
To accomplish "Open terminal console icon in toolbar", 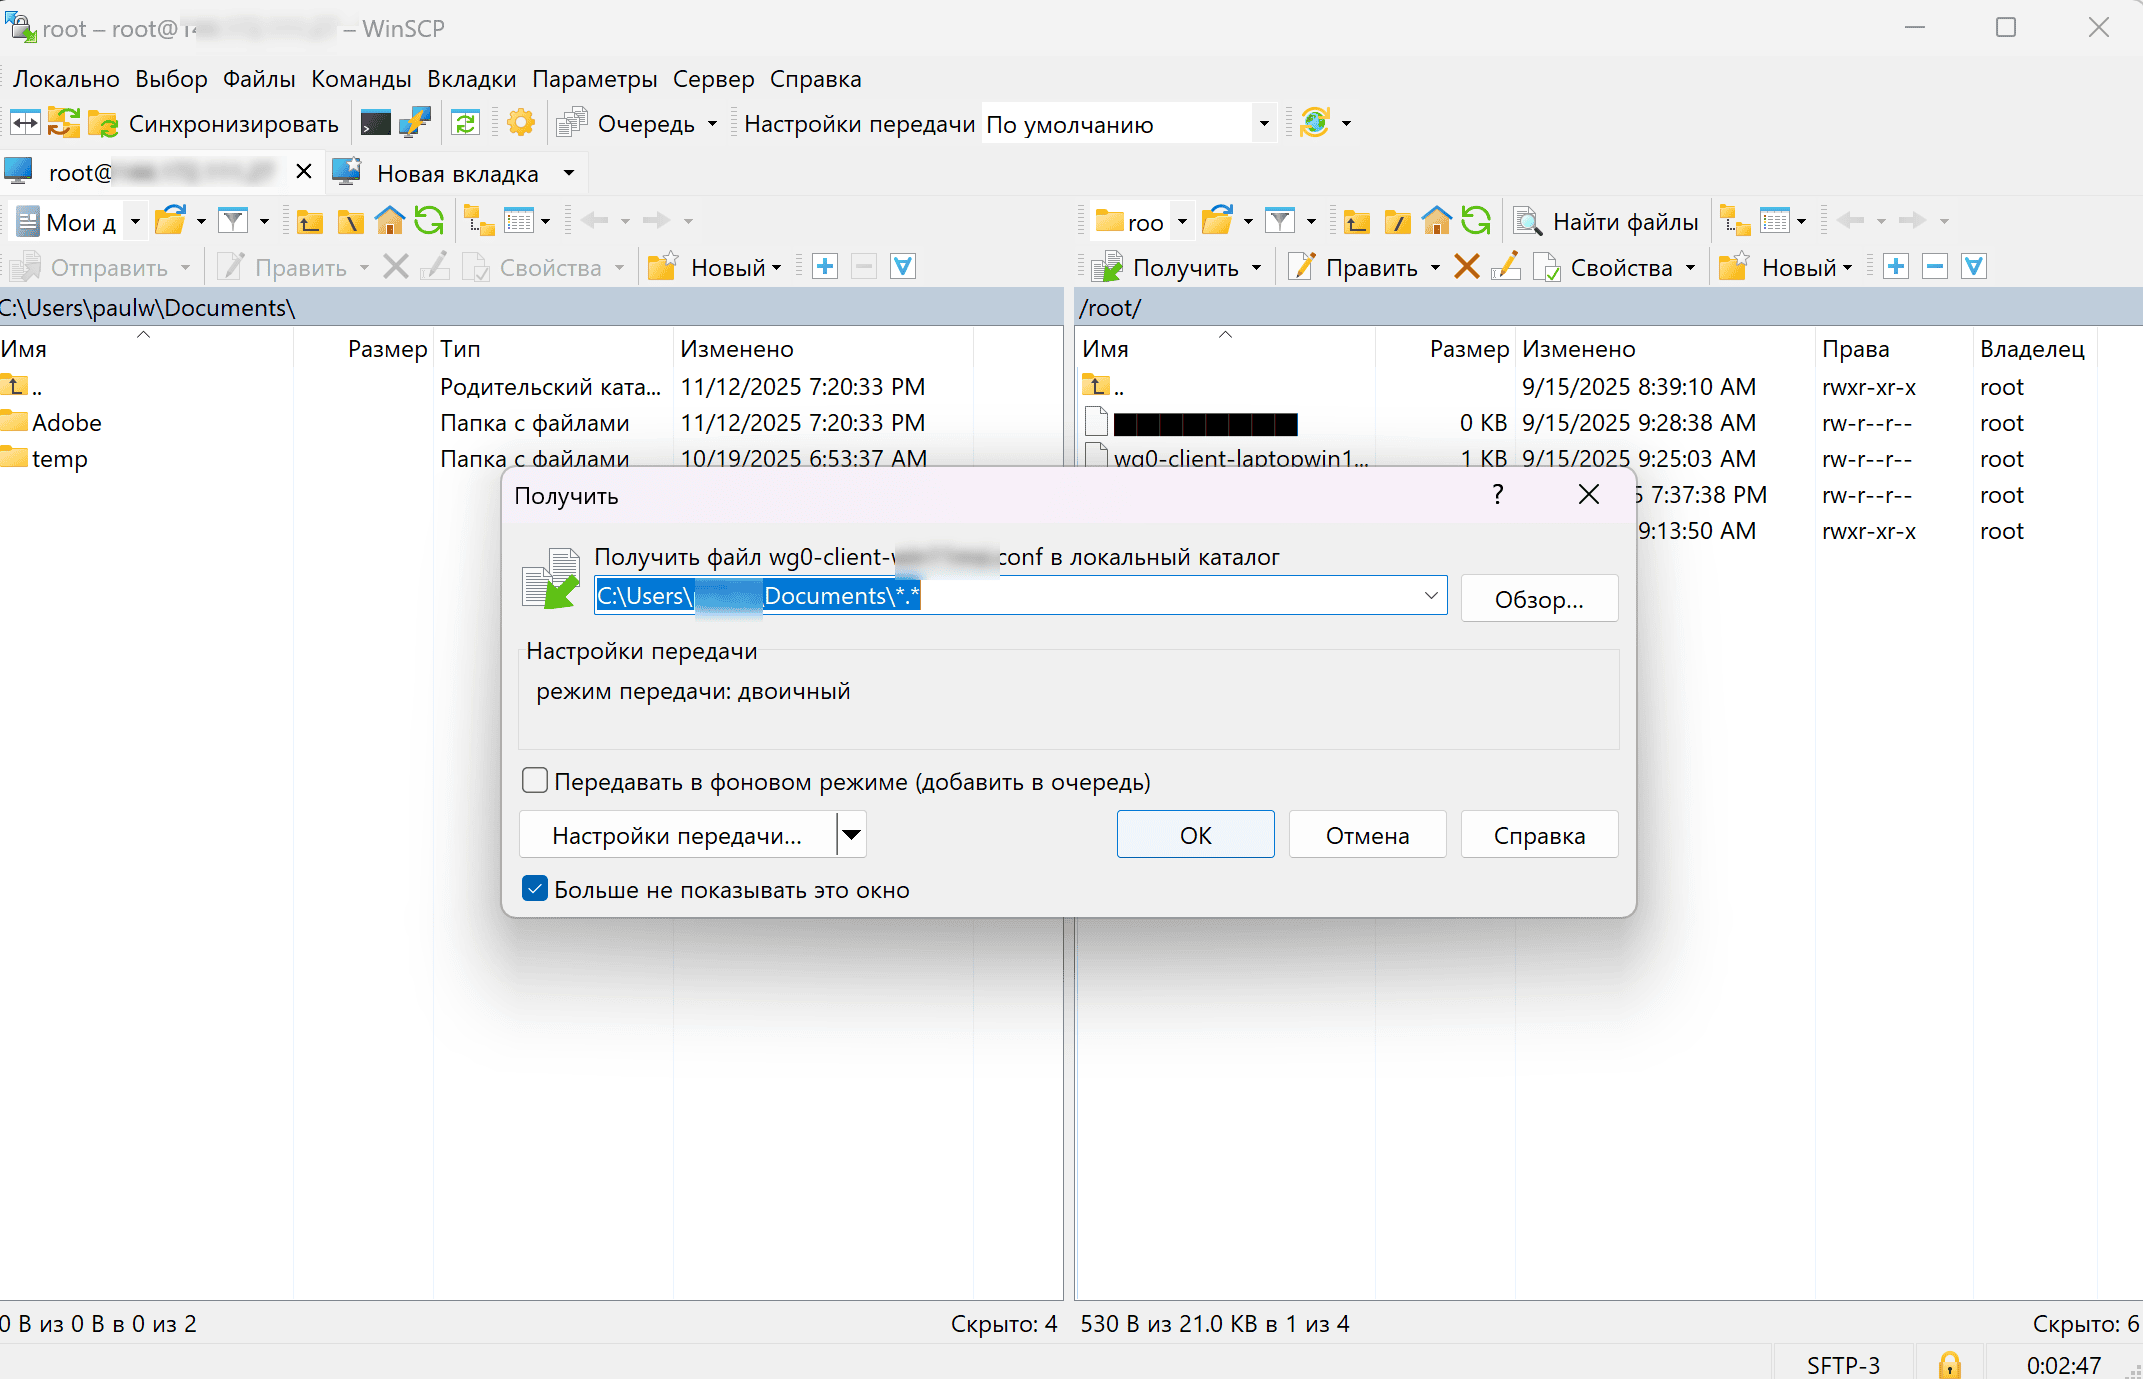I will [376, 123].
